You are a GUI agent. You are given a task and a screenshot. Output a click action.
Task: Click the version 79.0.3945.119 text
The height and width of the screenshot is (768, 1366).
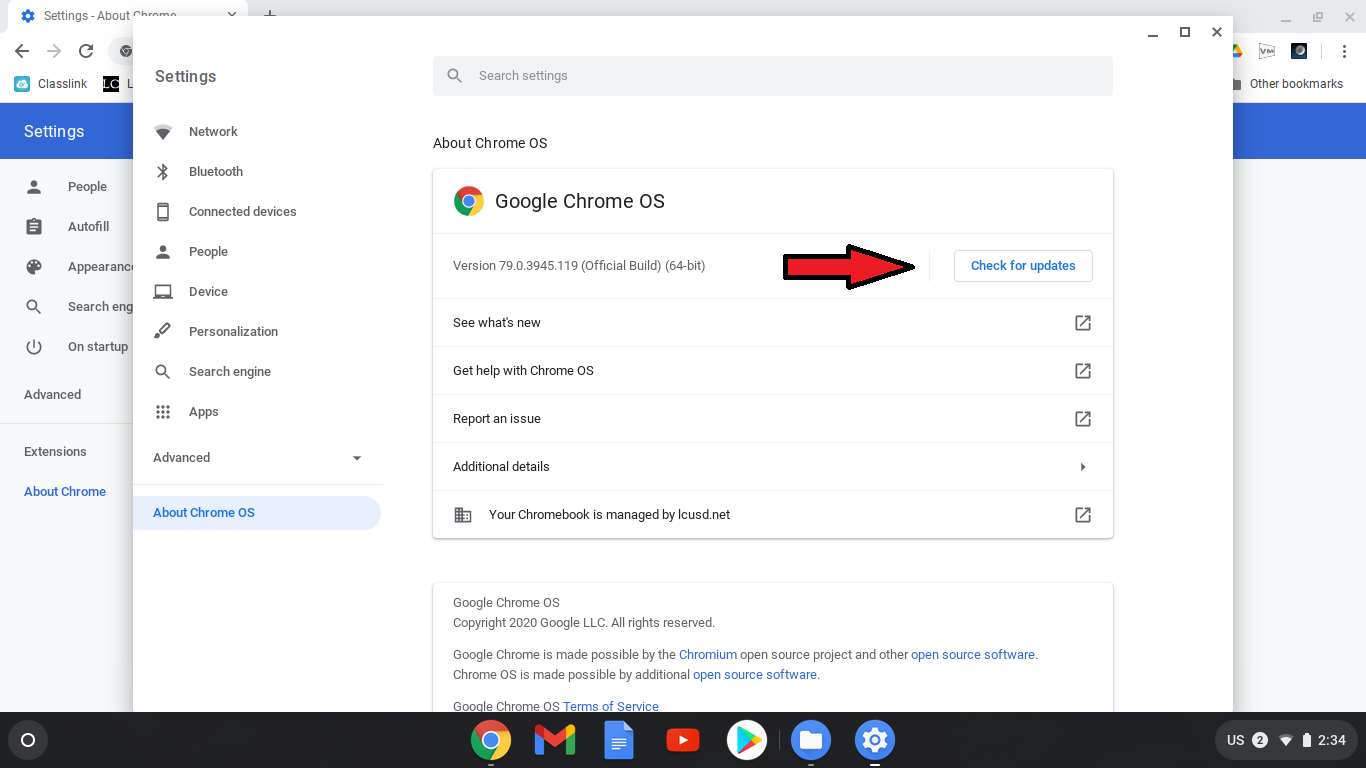click(x=579, y=266)
